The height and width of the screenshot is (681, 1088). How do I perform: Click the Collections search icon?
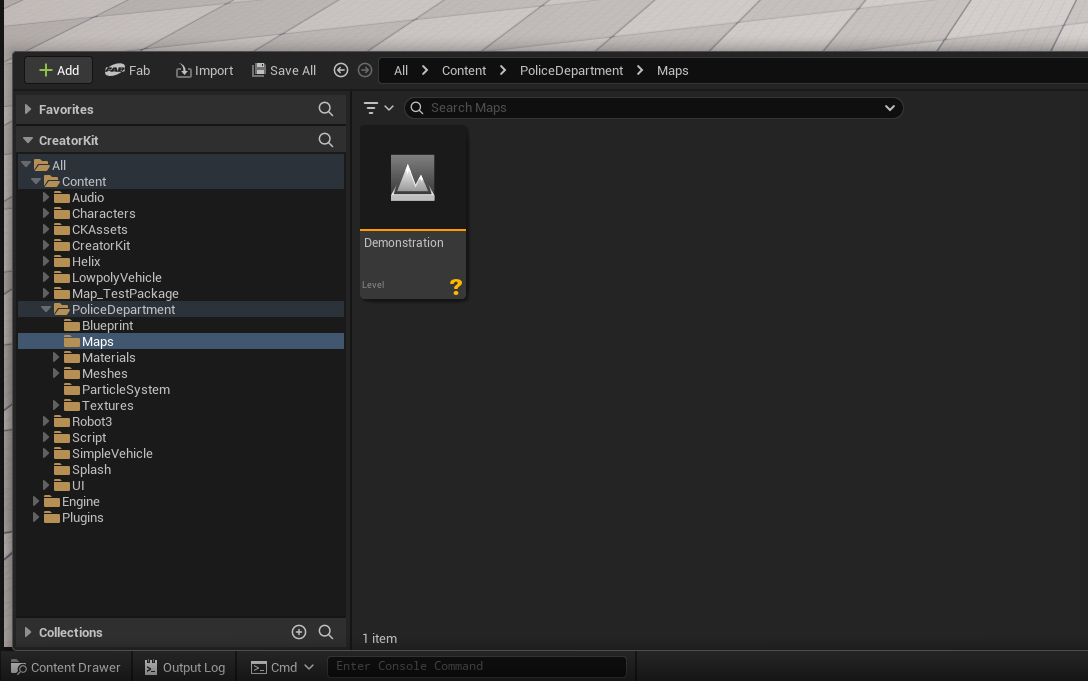[x=326, y=632]
